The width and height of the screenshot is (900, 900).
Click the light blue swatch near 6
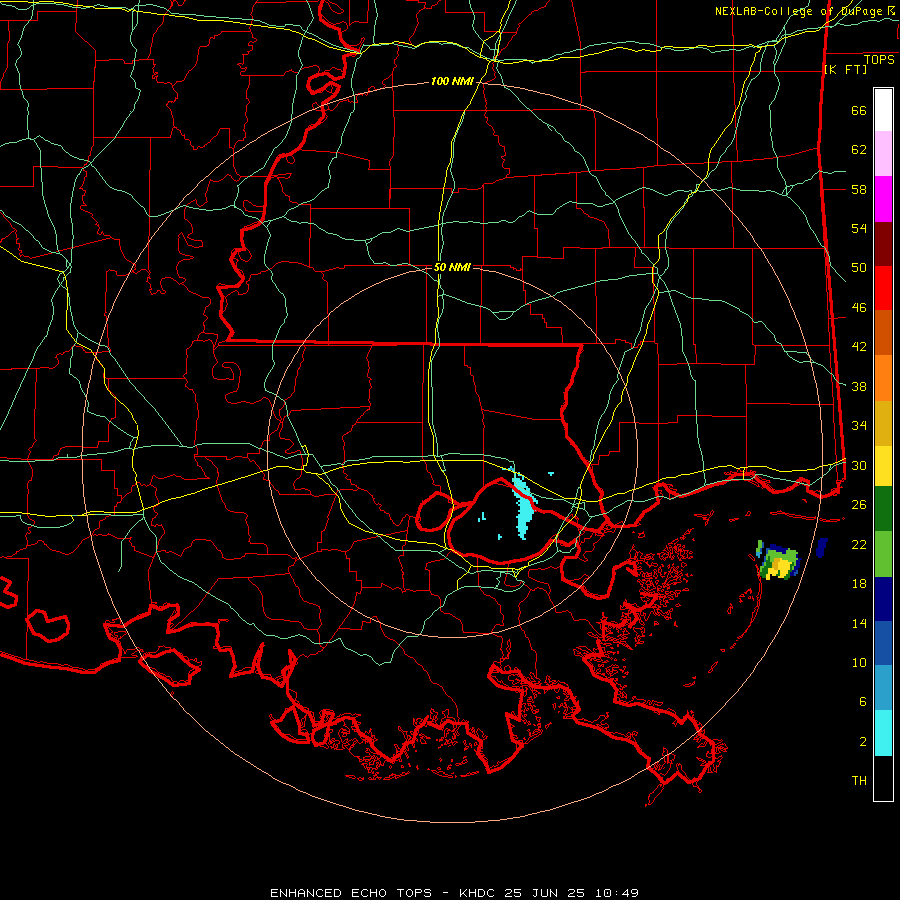click(883, 688)
